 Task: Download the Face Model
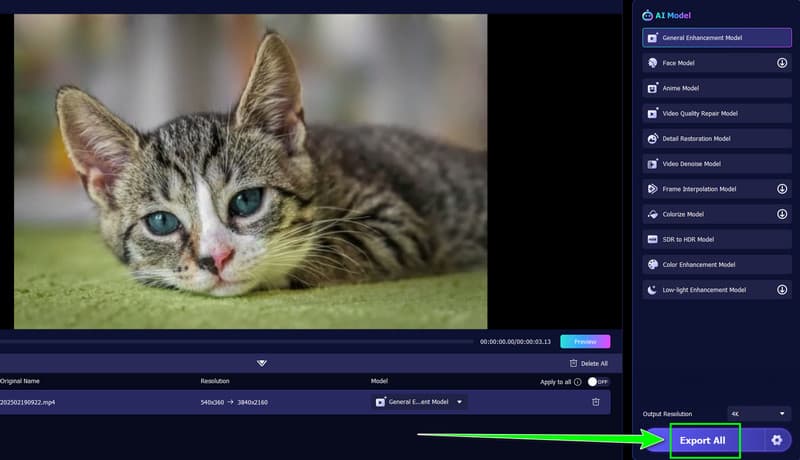[x=781, y=63]
